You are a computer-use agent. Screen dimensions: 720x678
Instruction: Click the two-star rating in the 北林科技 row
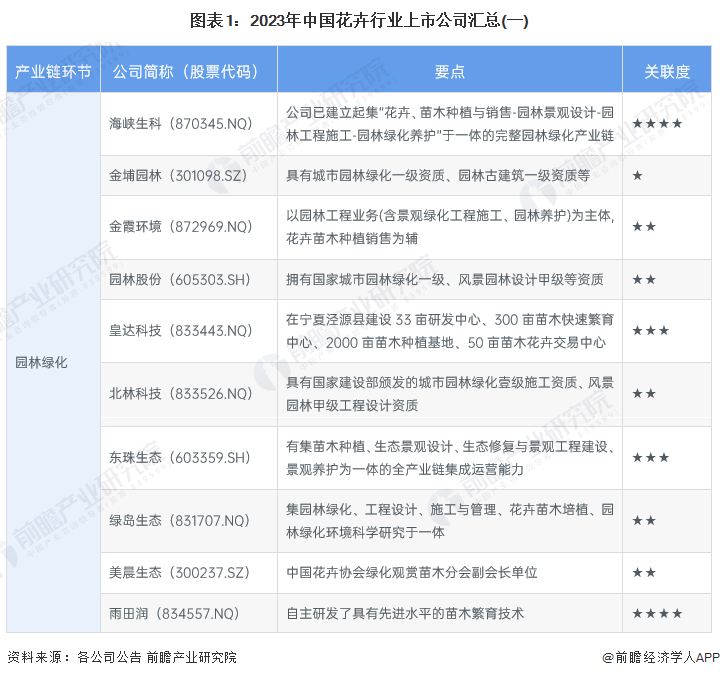coord(644,393)
